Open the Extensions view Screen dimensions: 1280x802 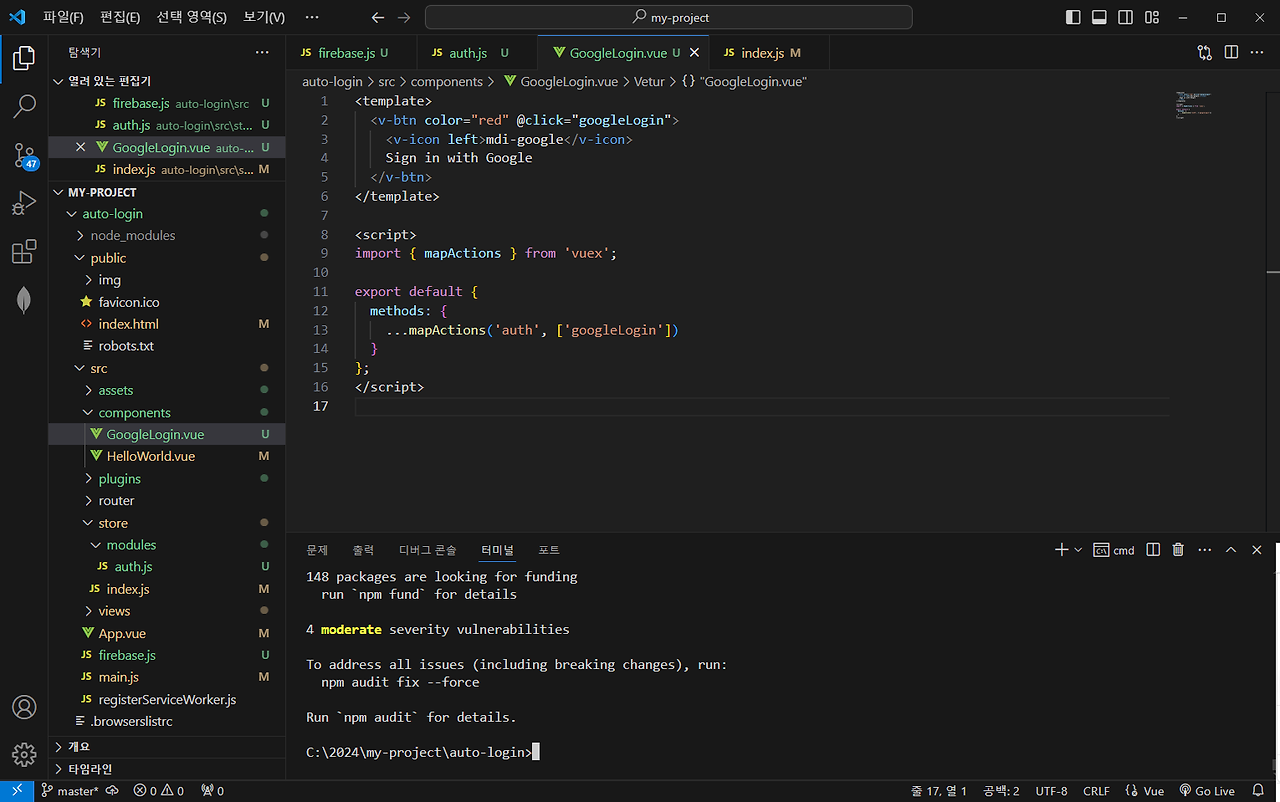[24, 252]
